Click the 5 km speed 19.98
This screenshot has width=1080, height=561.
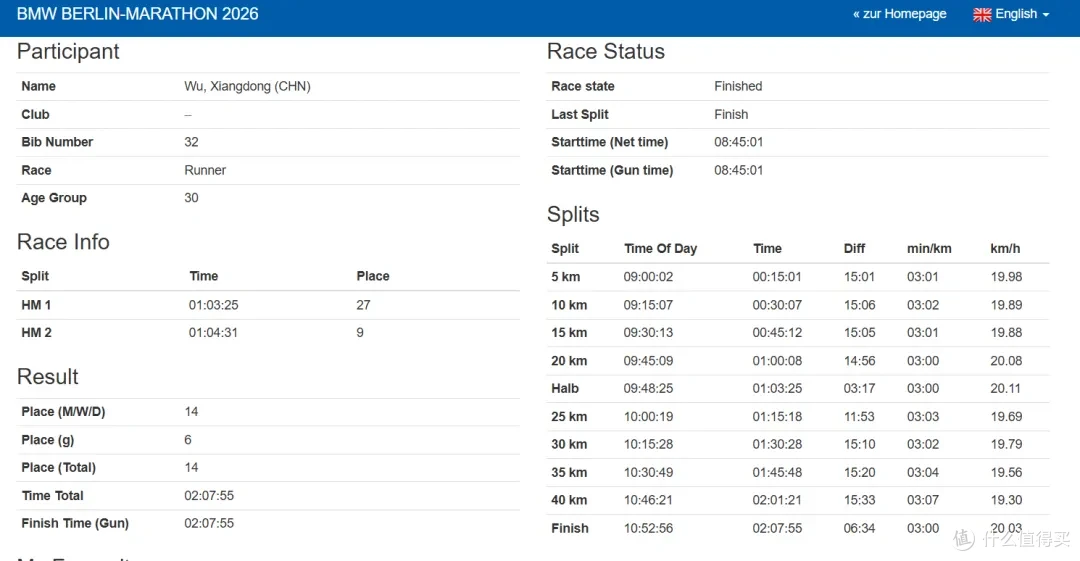(x=1006, y=277)
